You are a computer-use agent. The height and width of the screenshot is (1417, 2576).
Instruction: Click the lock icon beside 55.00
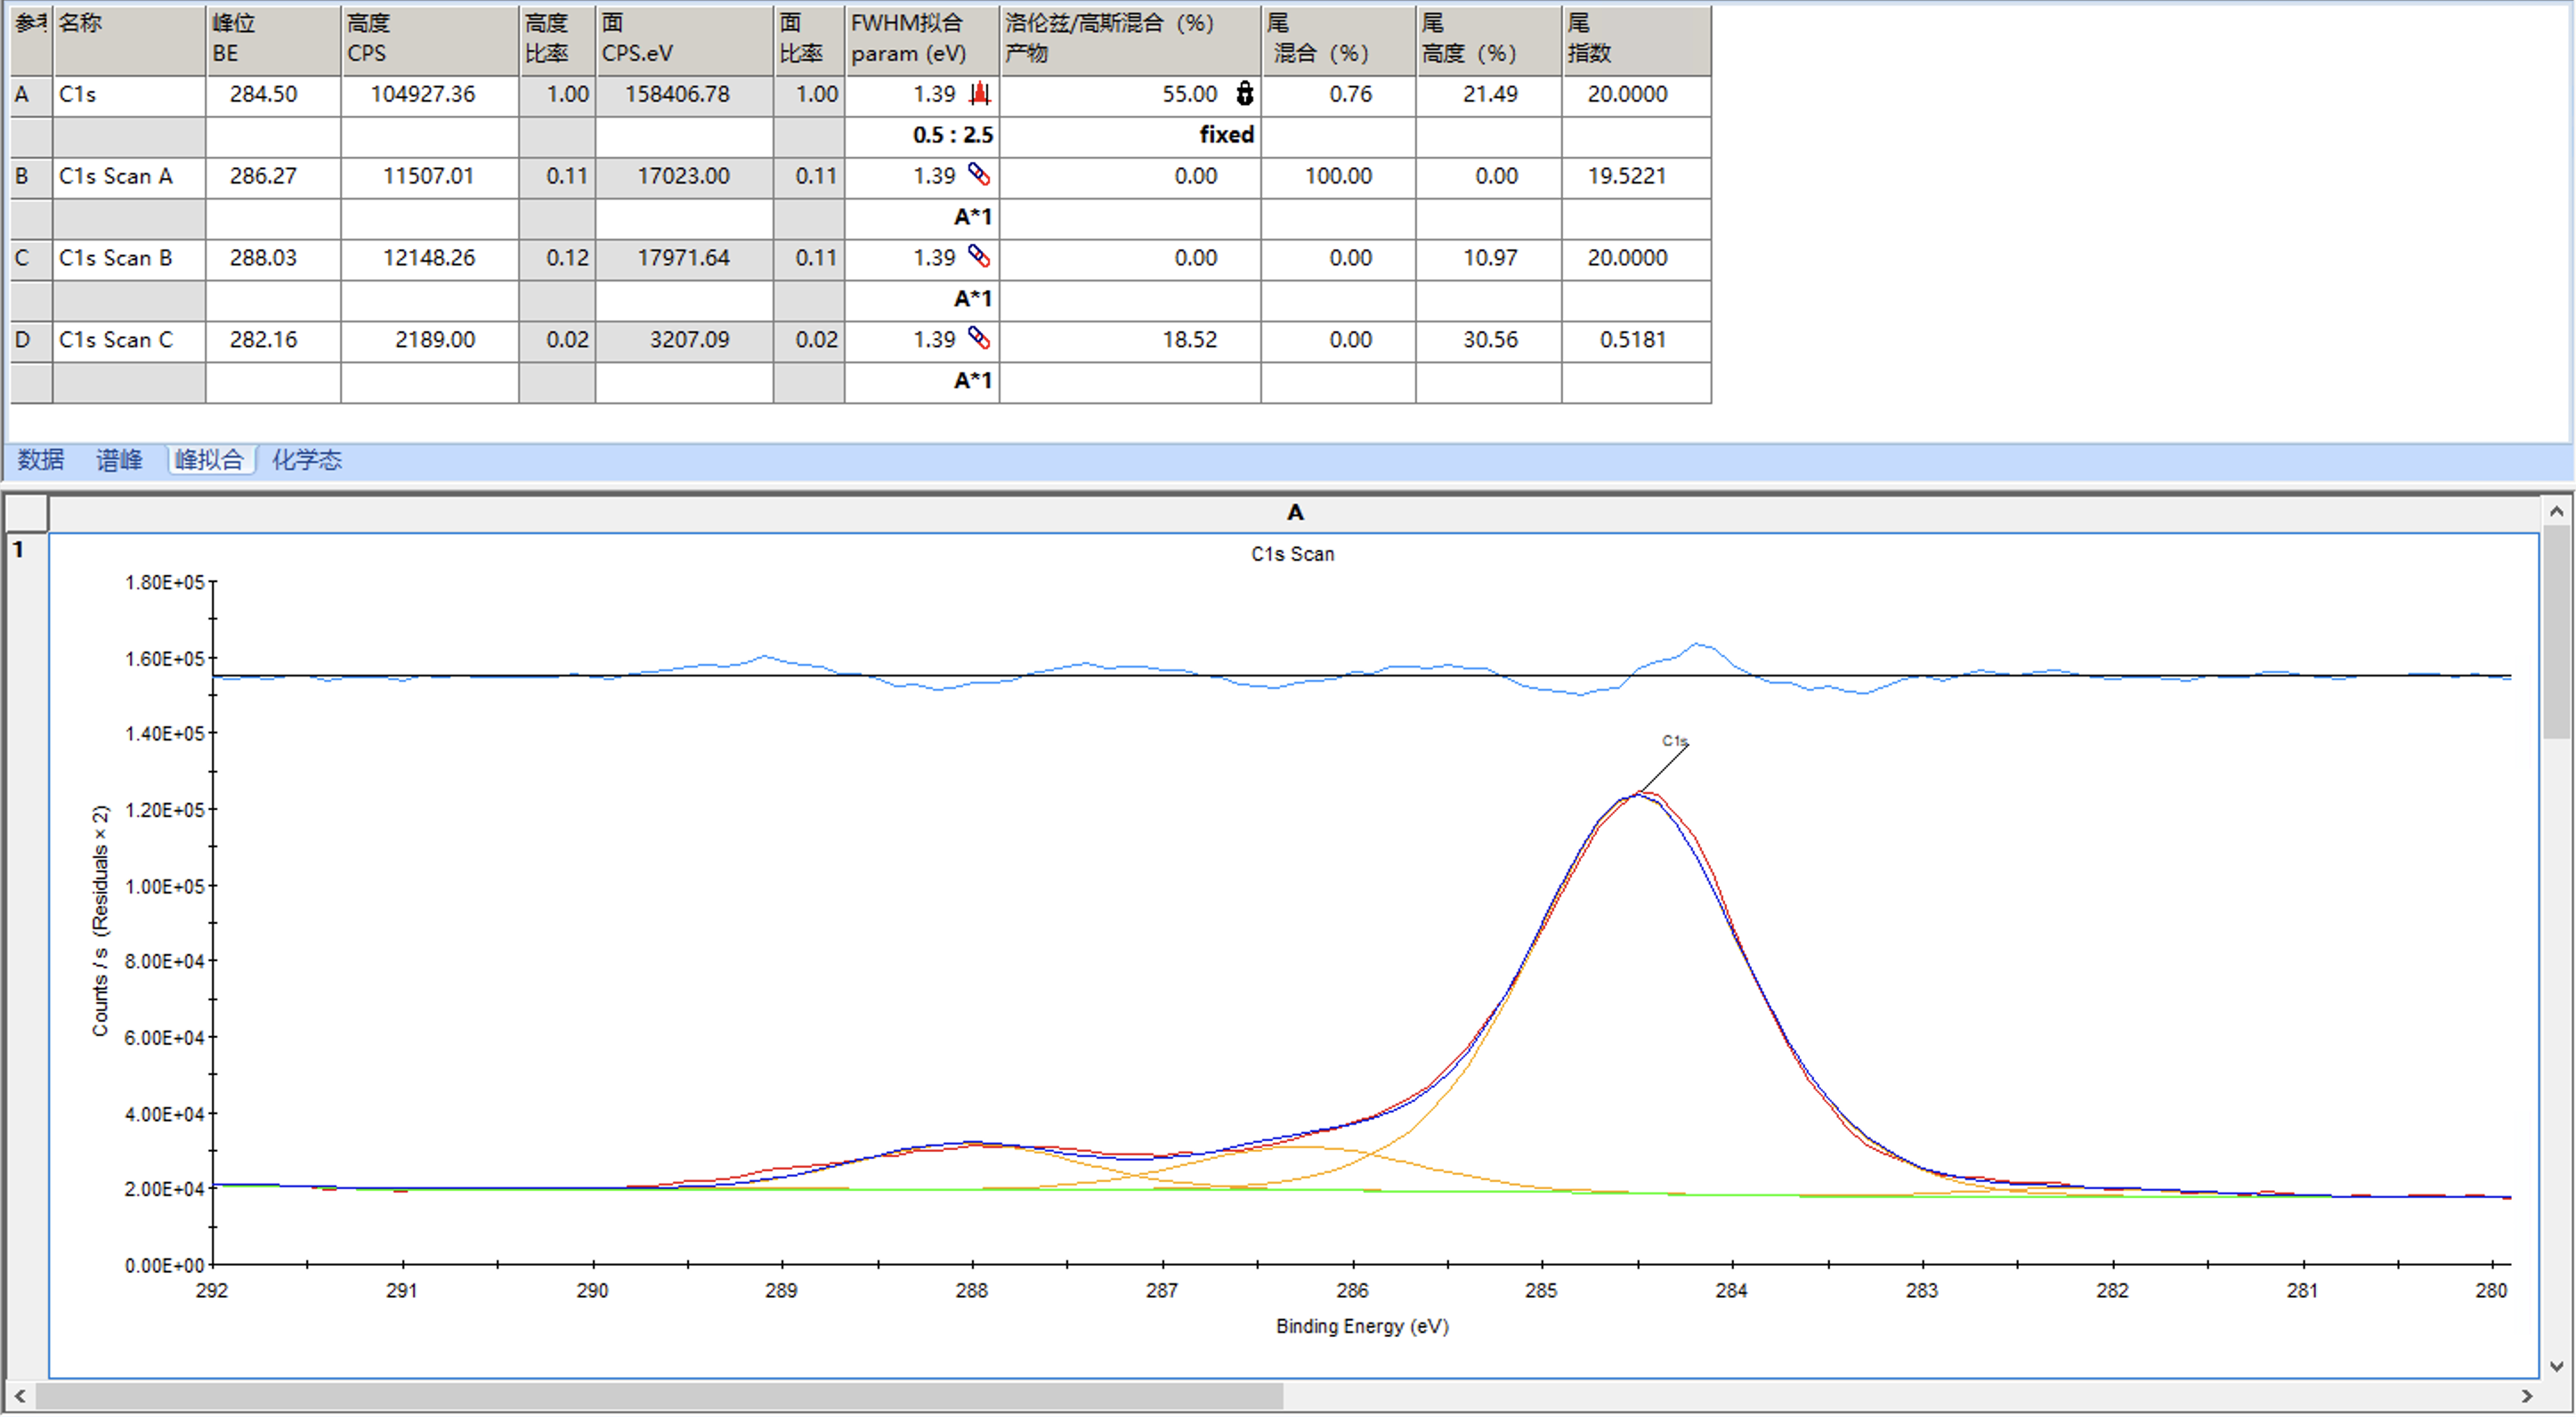(1244, 94)
